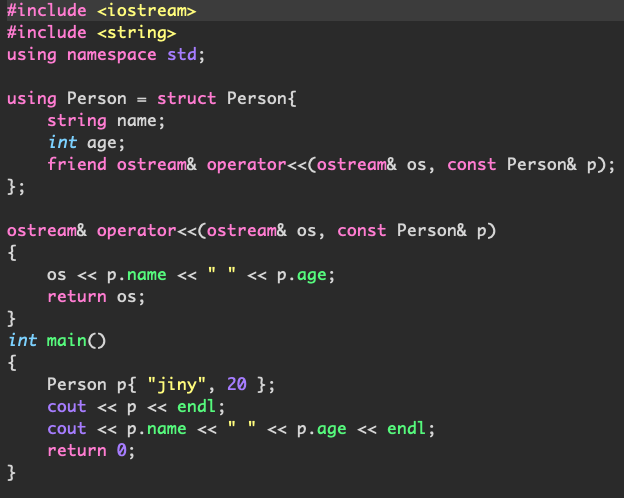Click endl in the 'cout << p << endl' line
This screenshot has height=498, width=624.
click(196, 406)
